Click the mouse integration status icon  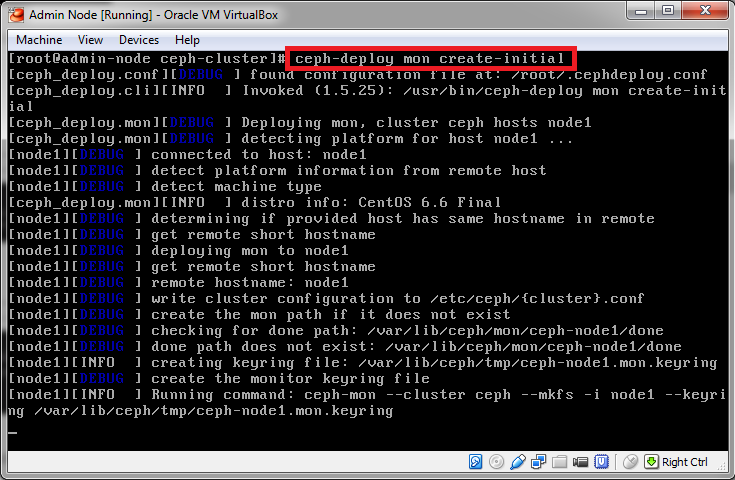pos(630,462)
